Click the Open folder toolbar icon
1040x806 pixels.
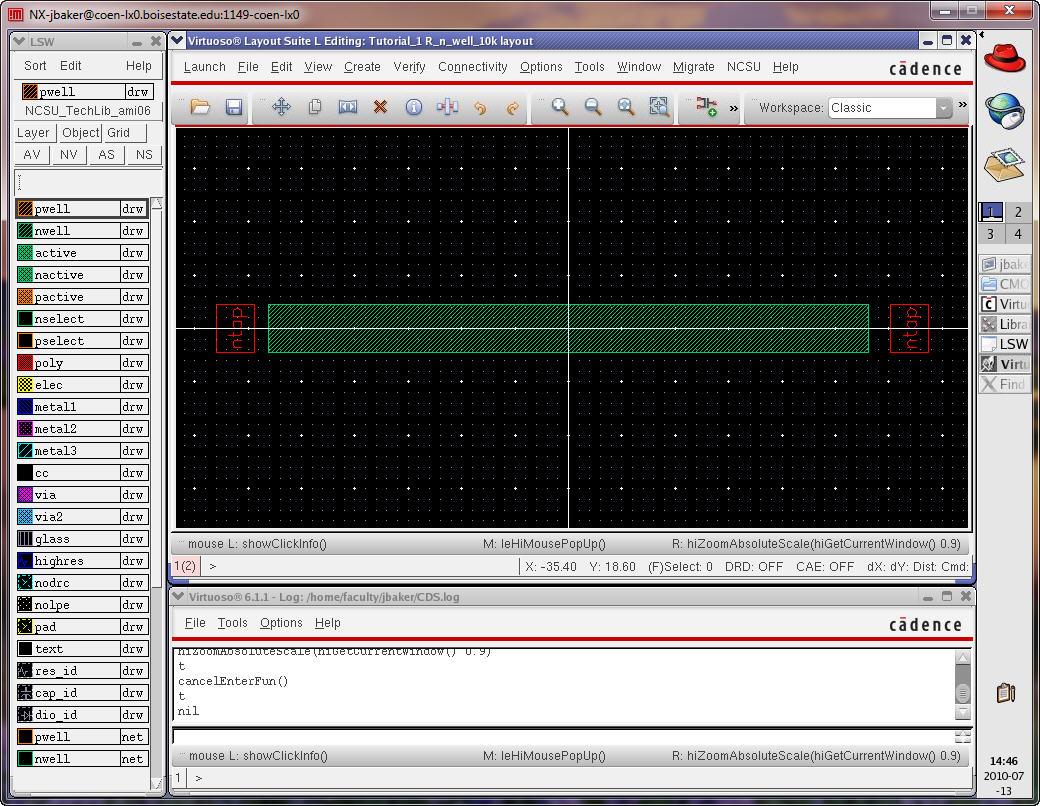(200, 107)
